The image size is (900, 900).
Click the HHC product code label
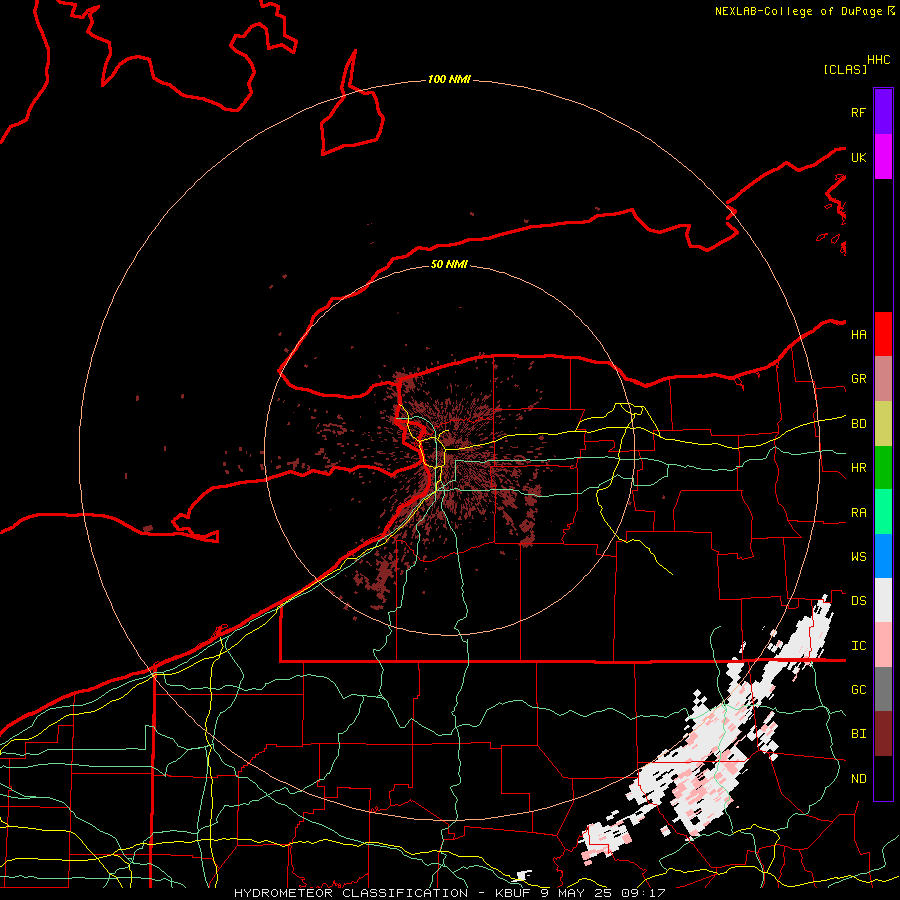[x=878, y=60]
